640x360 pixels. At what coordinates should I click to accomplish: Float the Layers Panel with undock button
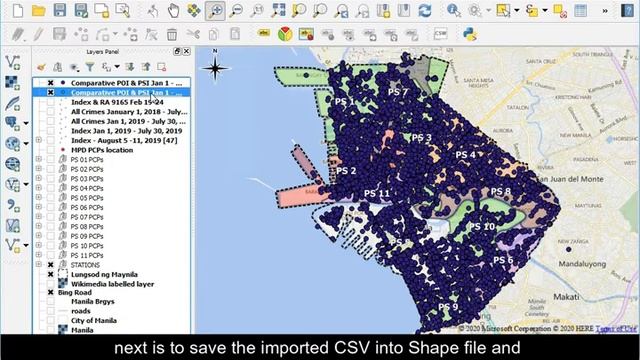tap(177, 51)
